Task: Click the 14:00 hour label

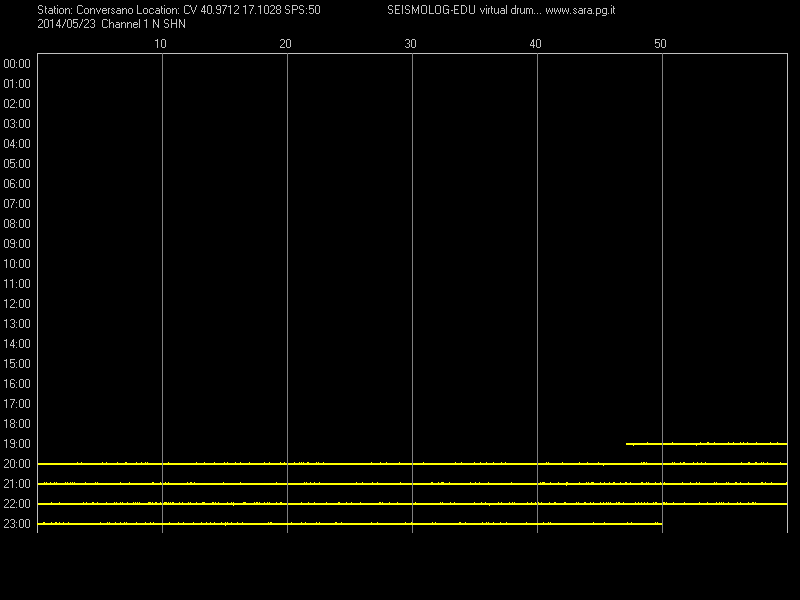Action: coord(17,344)
